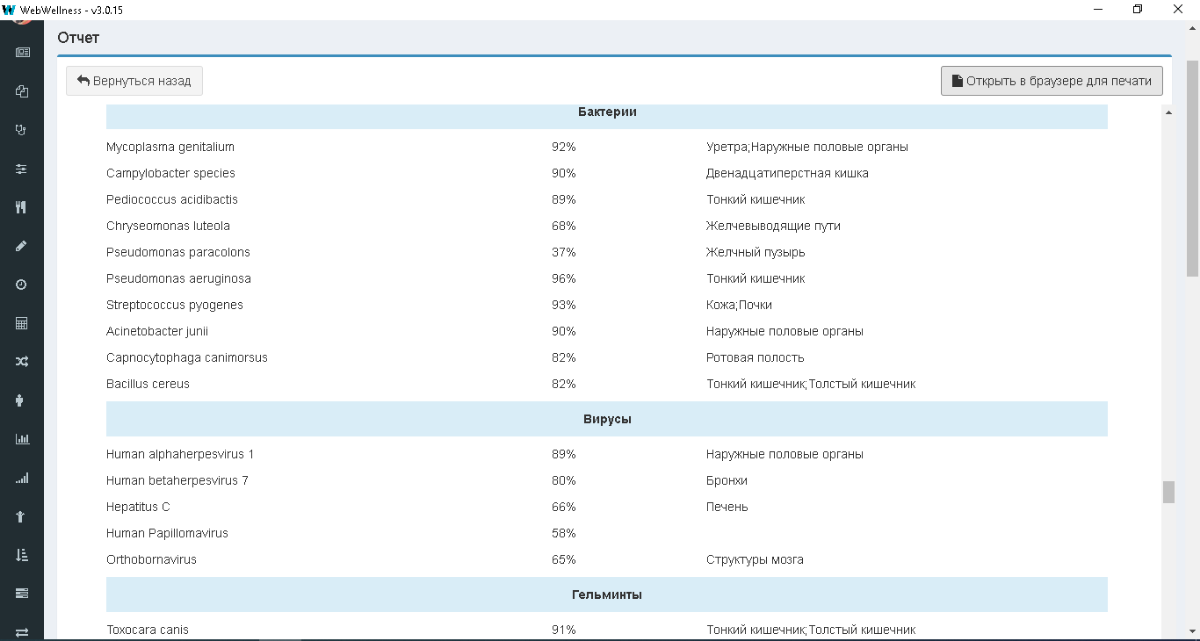Click the up arrow sidebar icon

coord(22,517)
